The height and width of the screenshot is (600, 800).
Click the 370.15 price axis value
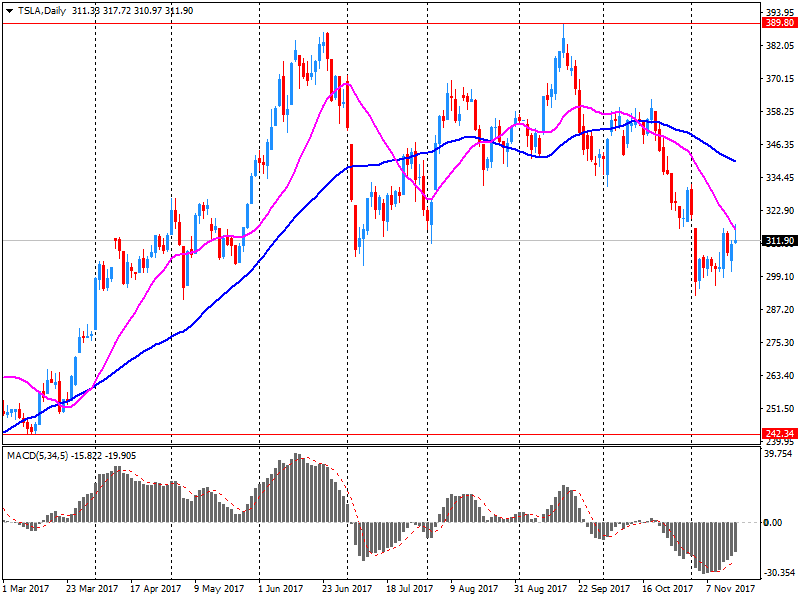click(781, 79)
